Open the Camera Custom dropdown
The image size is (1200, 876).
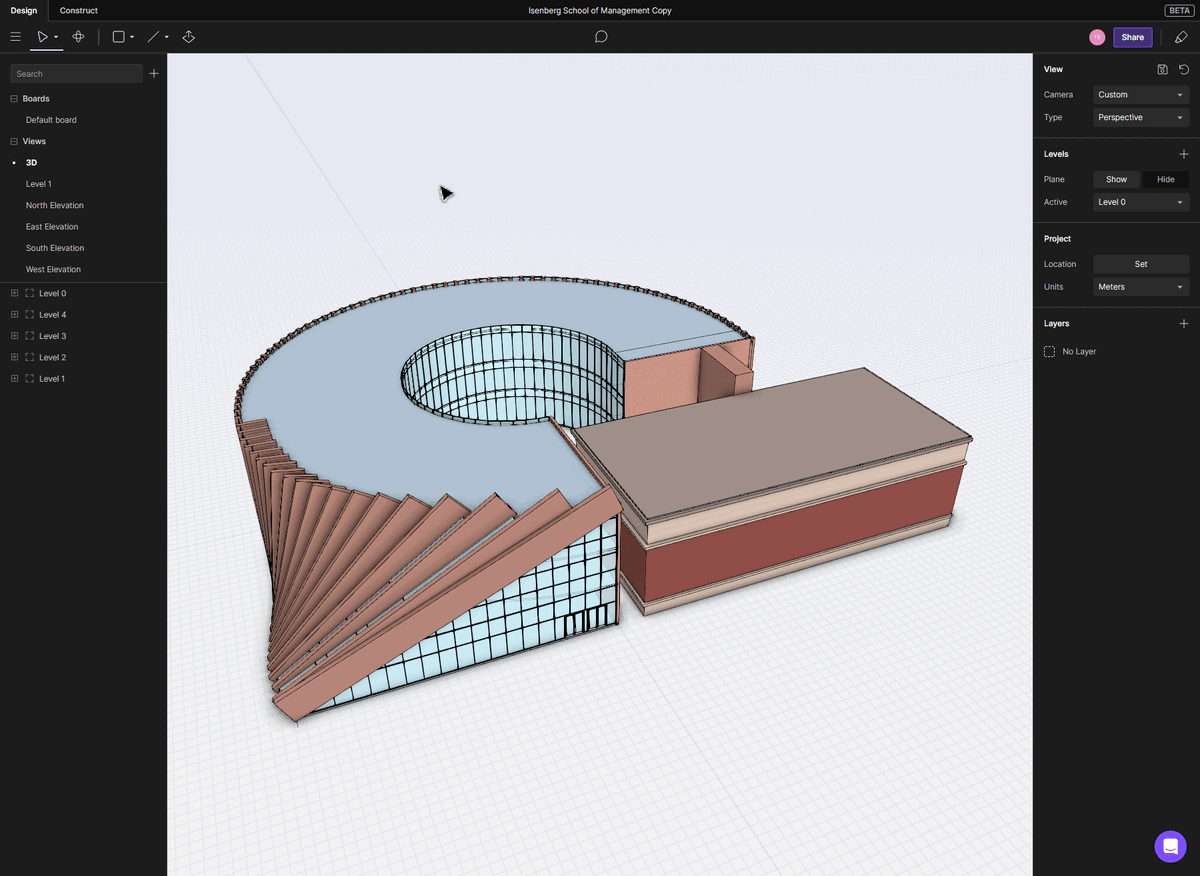(x=1140, y=95)
